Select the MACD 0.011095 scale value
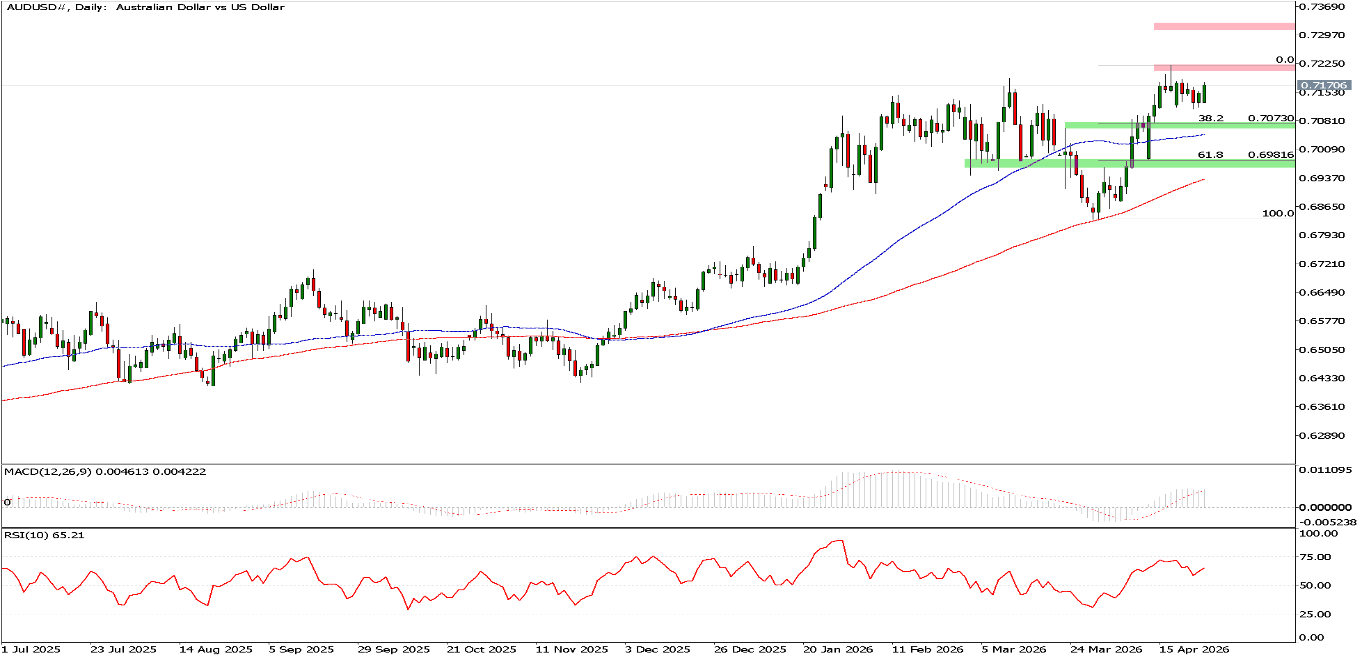 [1323, 469]
